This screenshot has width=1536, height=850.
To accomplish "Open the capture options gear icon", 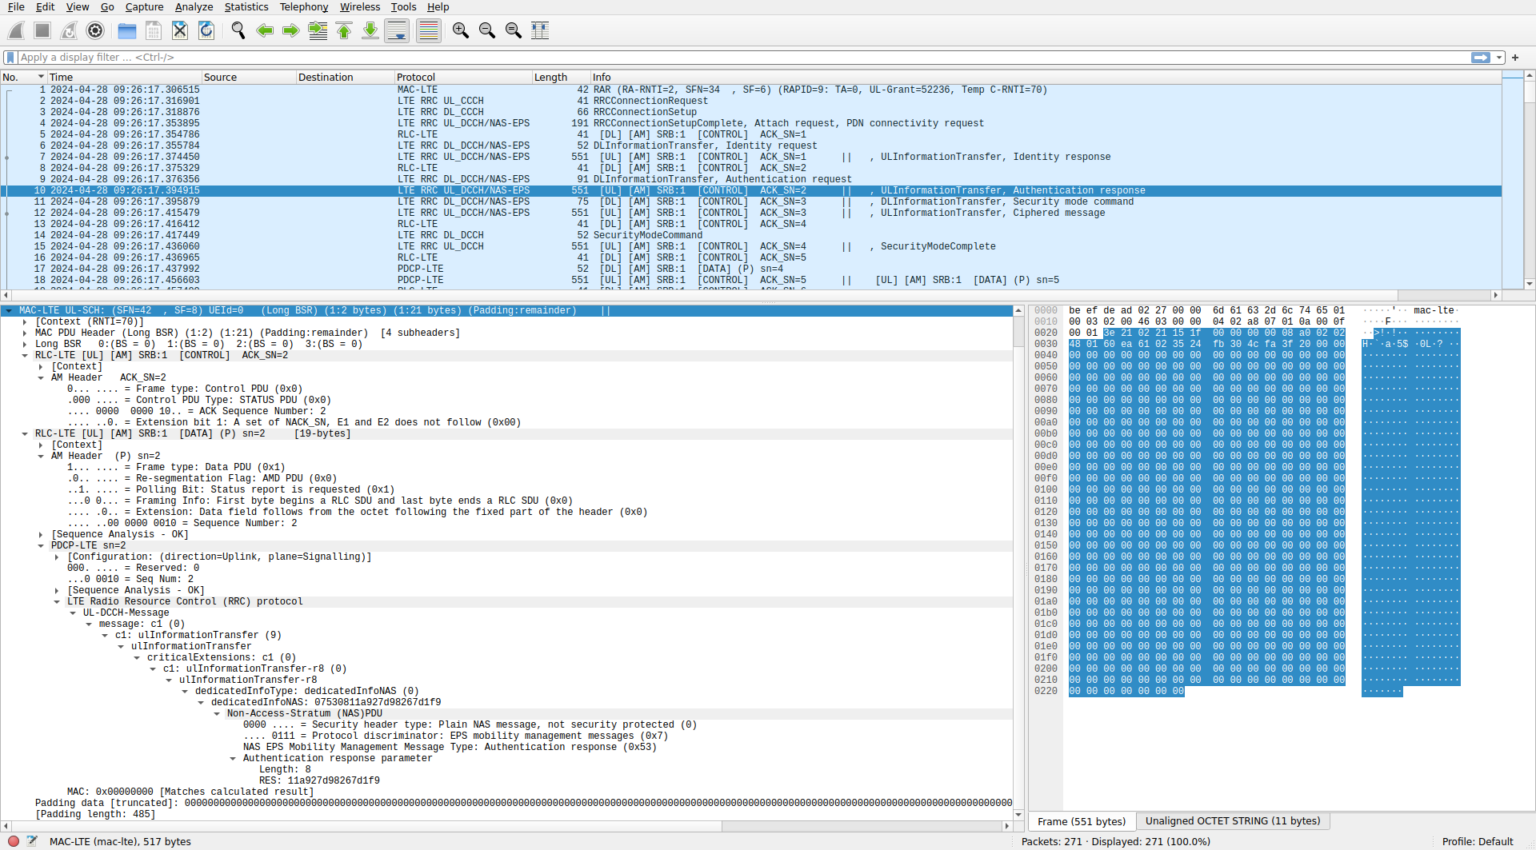I will [95, 30].
